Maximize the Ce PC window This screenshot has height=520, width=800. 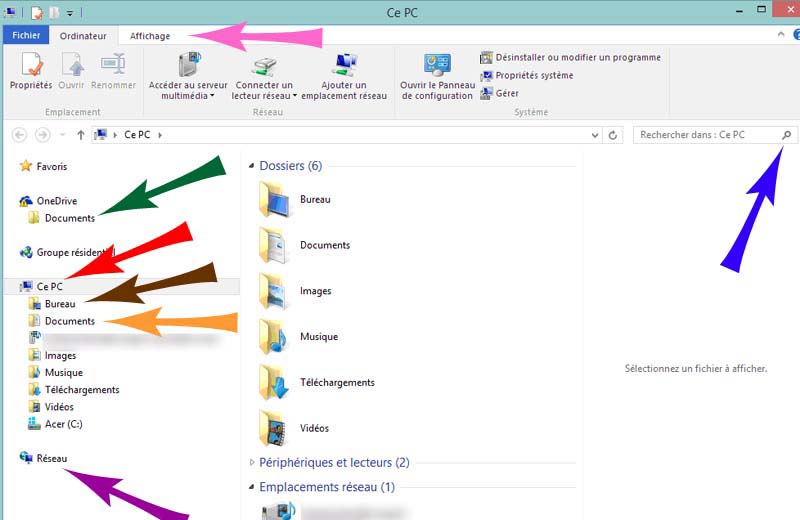coord(761,9)
